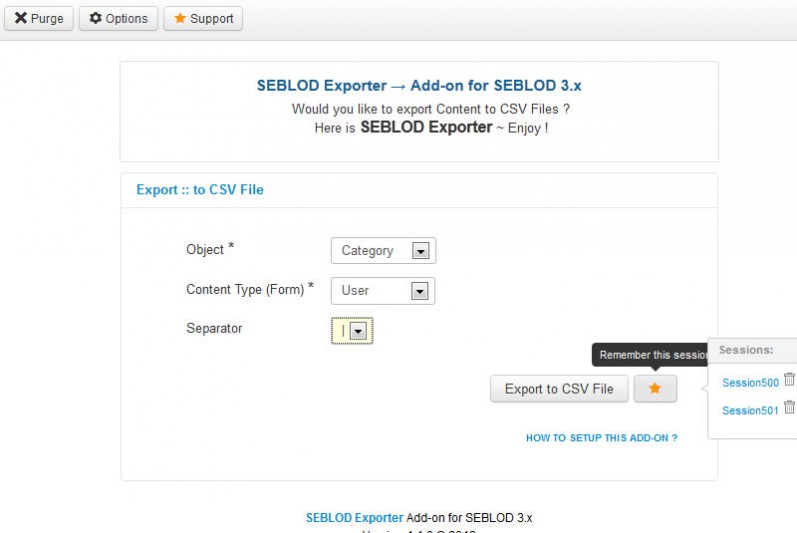Image resolution: width=797 pixels, height=533 pixels.
Task: Click the Export :: to CSV File heading
Action: [x=200, y=190]
